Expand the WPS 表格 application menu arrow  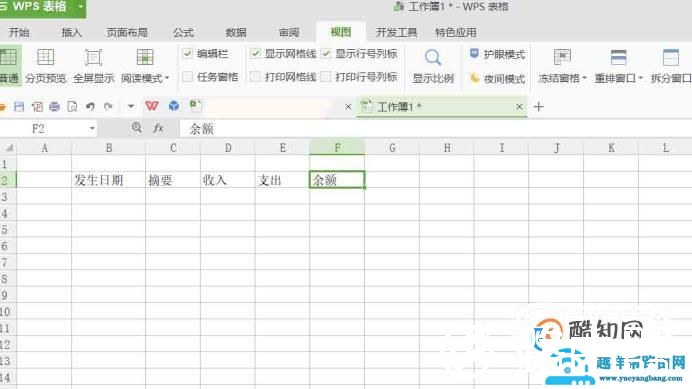point(80,7)
